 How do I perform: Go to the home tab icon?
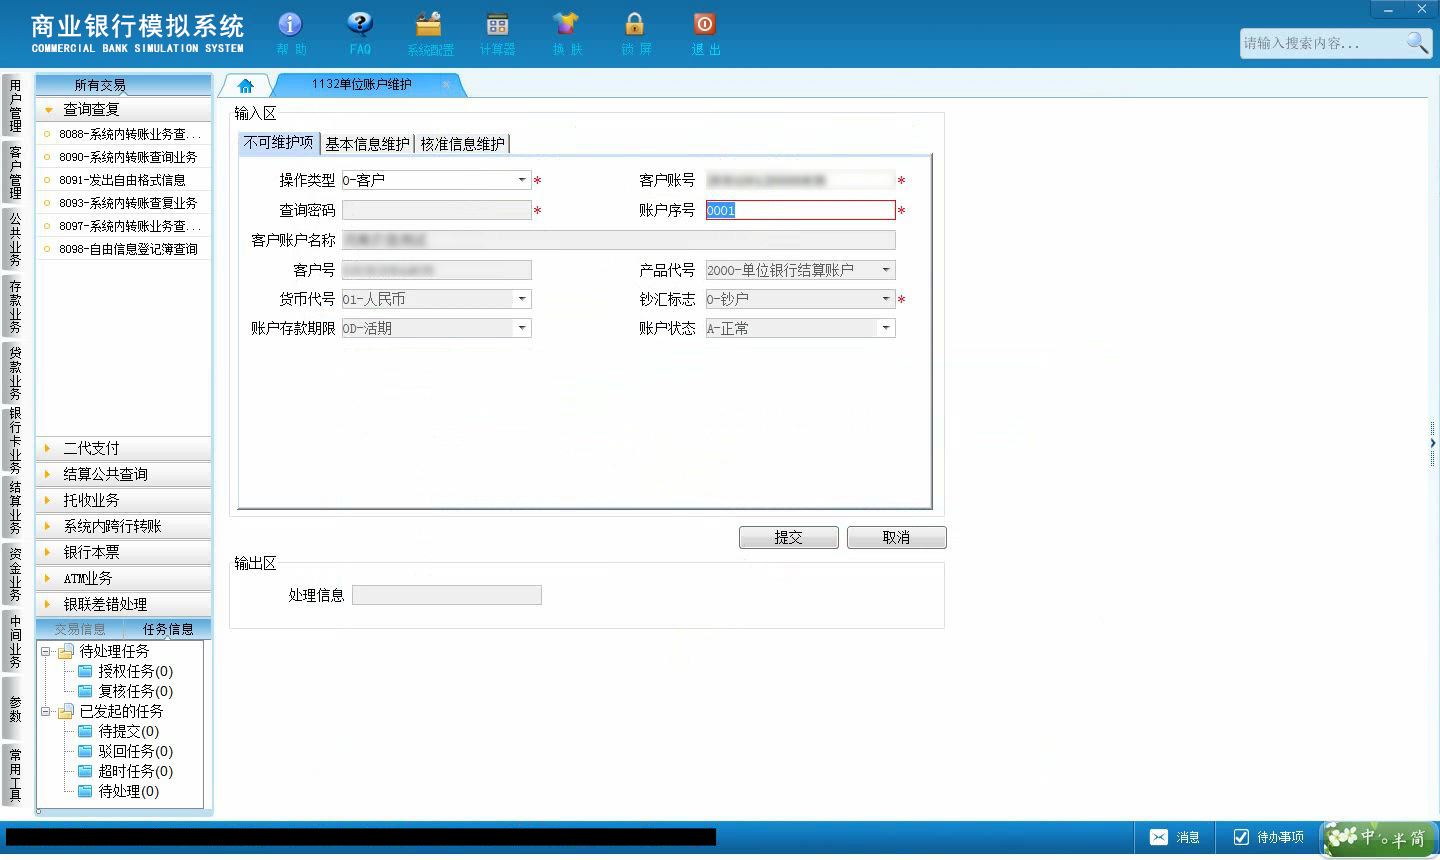(x=246, y=85)
